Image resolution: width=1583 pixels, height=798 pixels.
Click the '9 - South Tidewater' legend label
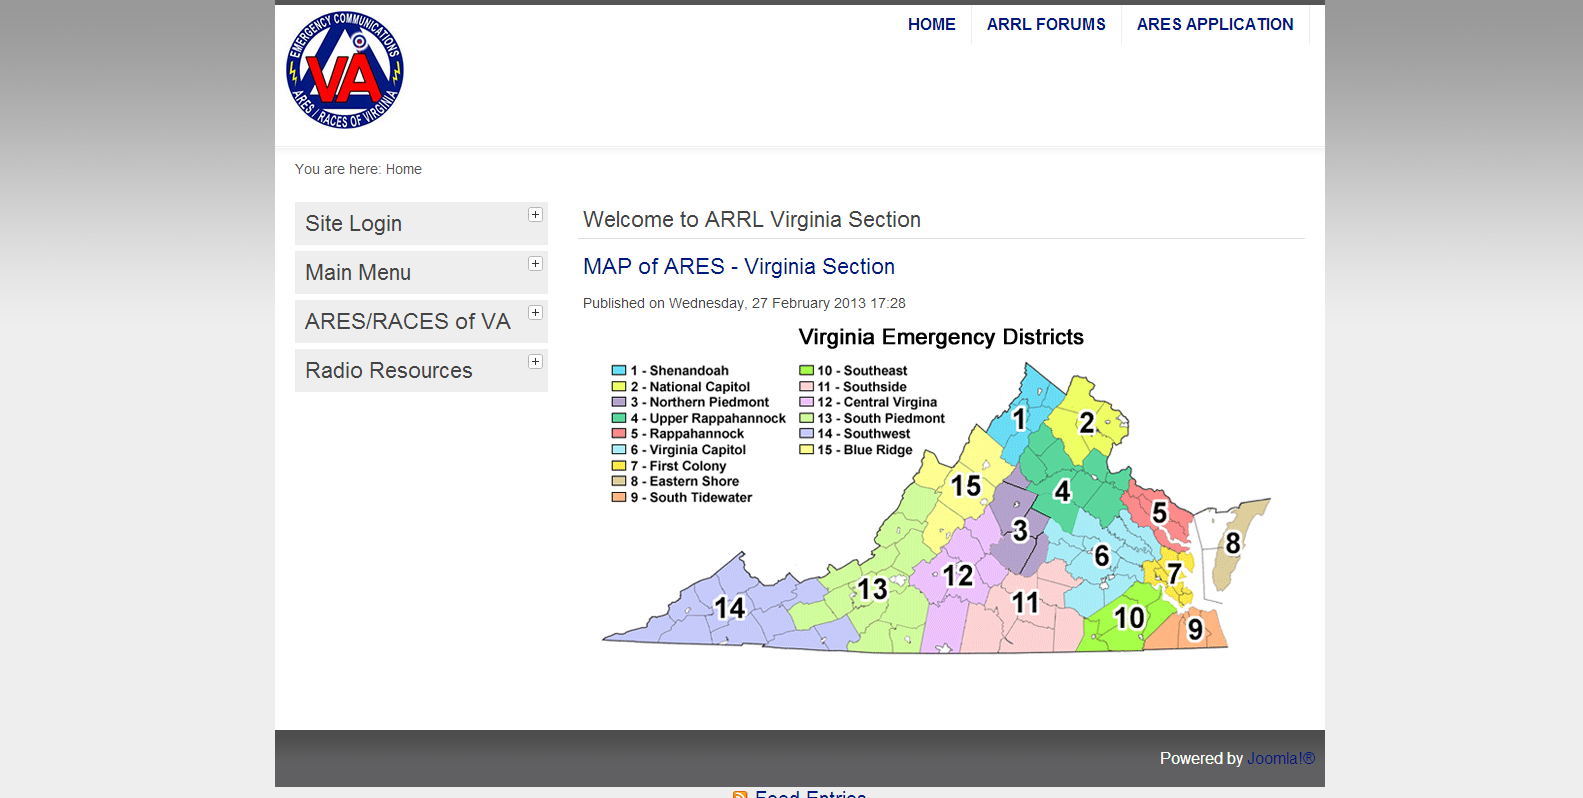(x=691, y=497)
